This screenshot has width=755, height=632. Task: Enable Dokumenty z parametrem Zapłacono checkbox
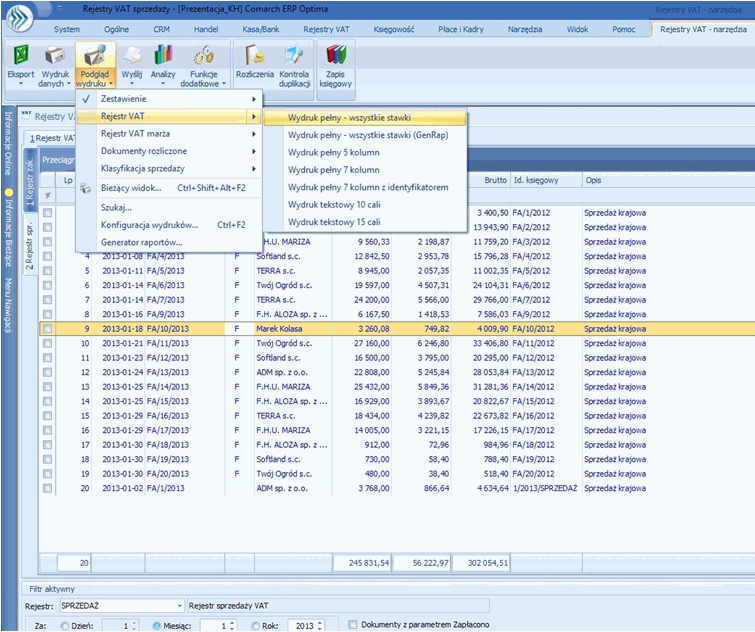(x=352, y=624)
